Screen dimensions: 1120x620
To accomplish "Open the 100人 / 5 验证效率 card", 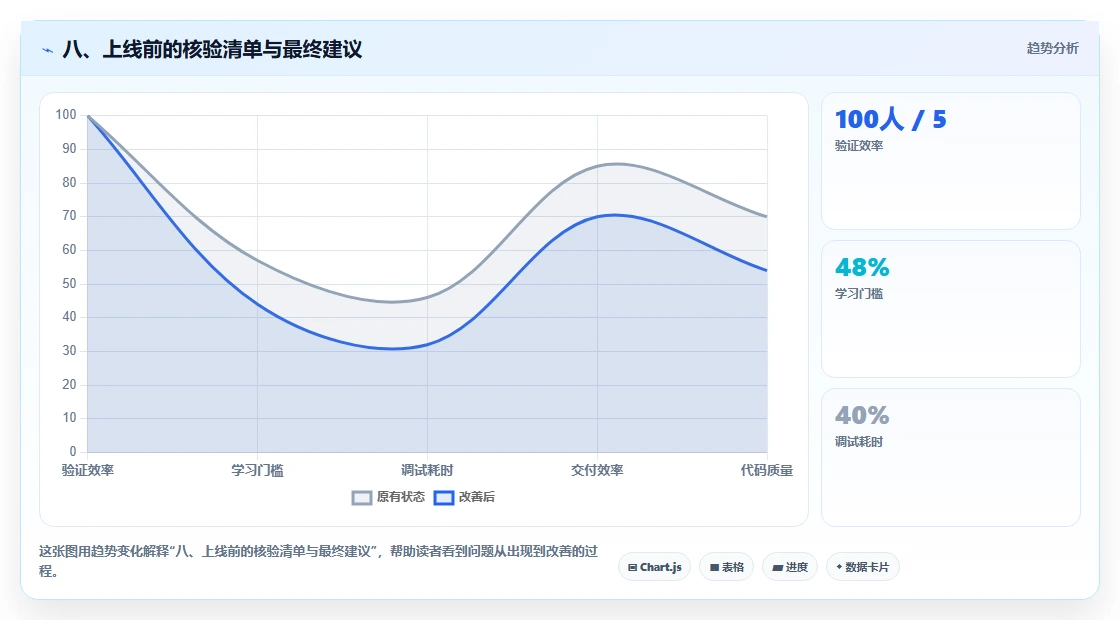I will (951, 161).
